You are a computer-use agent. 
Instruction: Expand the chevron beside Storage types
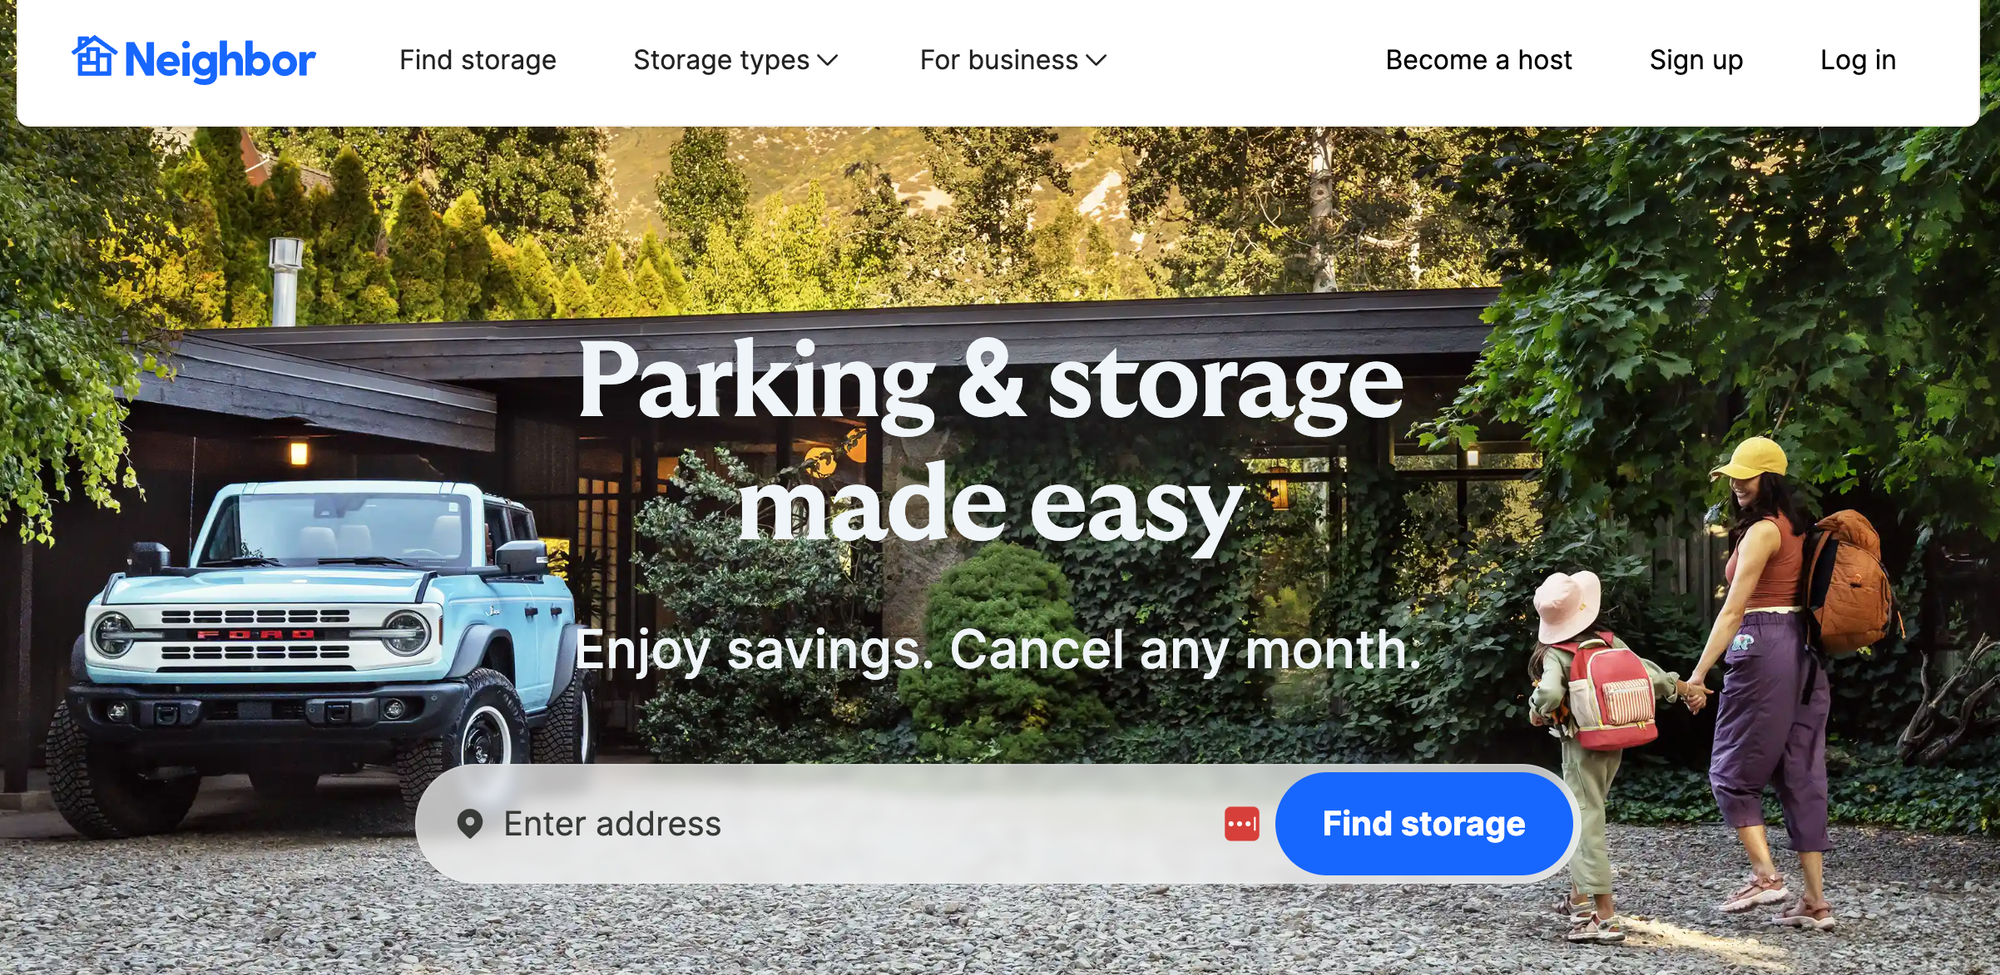click(827, 60)
